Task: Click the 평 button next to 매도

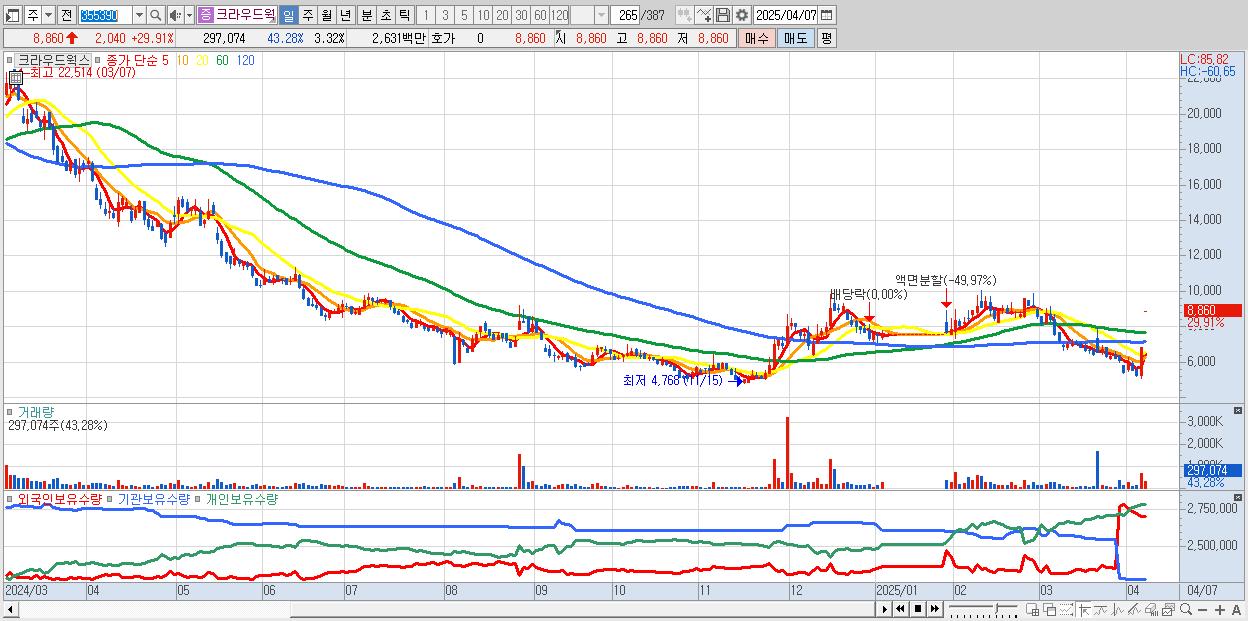Action: pyautogui.click(x=826, y=38)
